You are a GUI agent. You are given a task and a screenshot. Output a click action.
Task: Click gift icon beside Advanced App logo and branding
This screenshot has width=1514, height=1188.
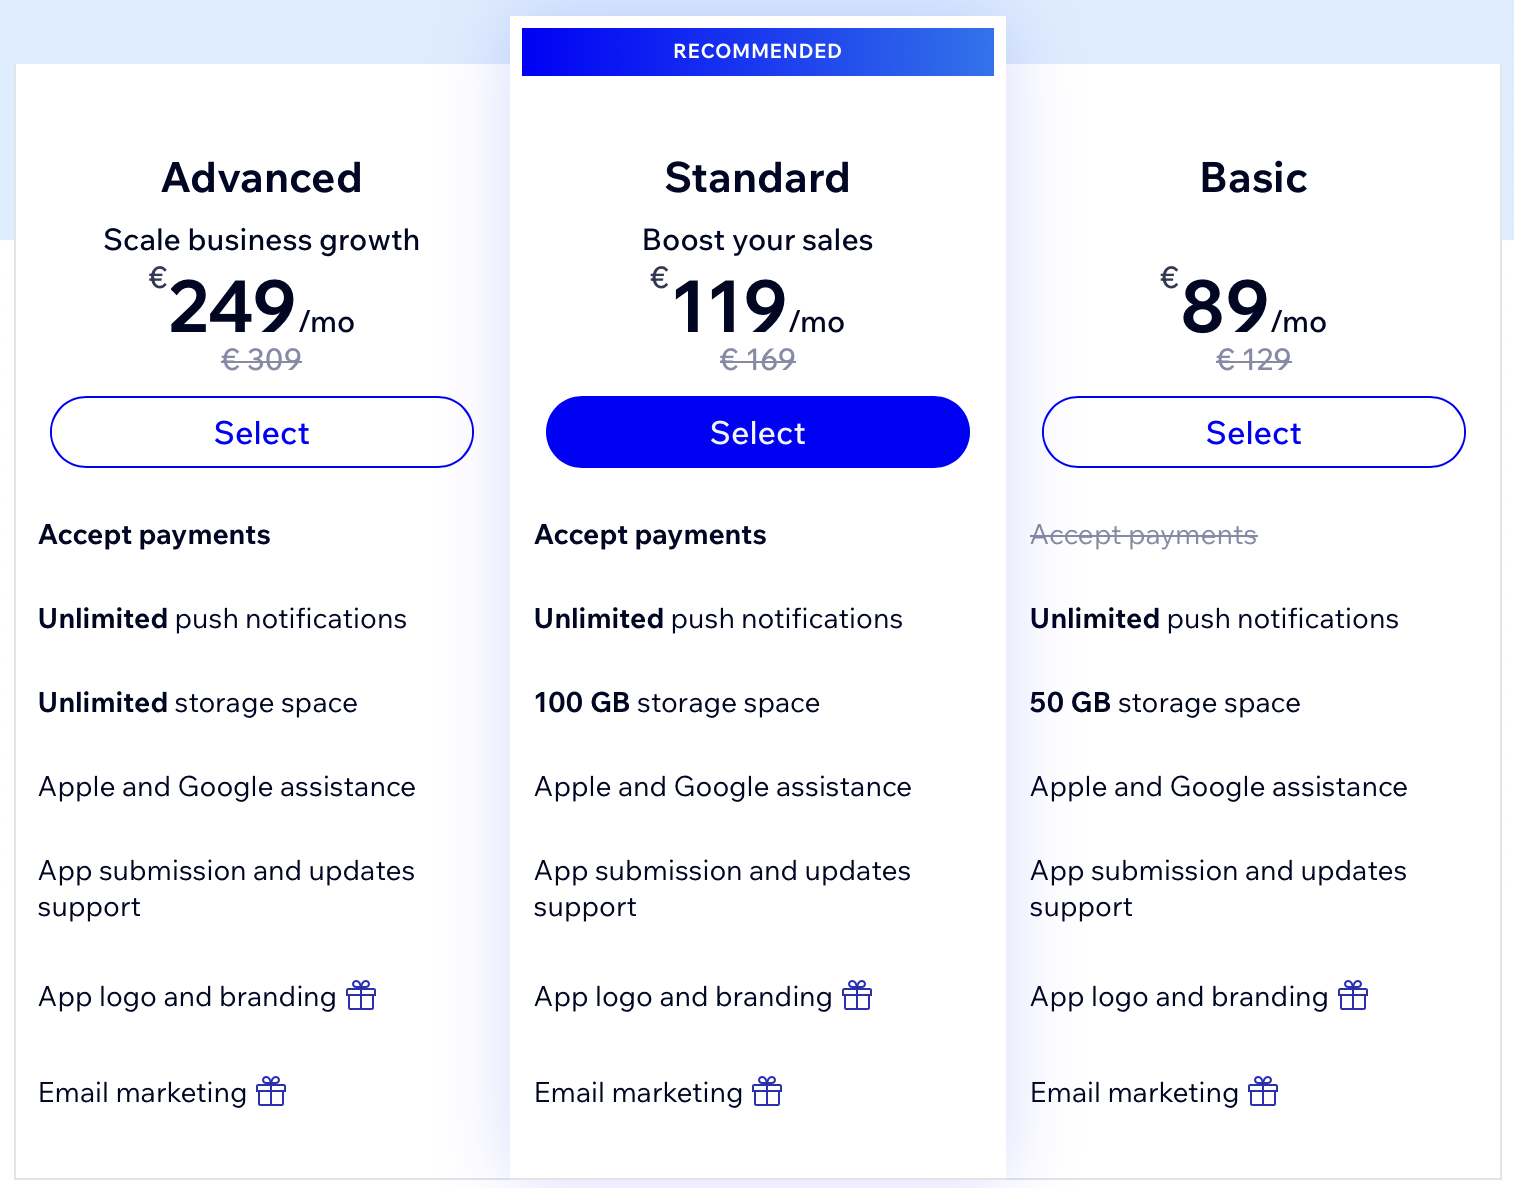coord(361,995)
